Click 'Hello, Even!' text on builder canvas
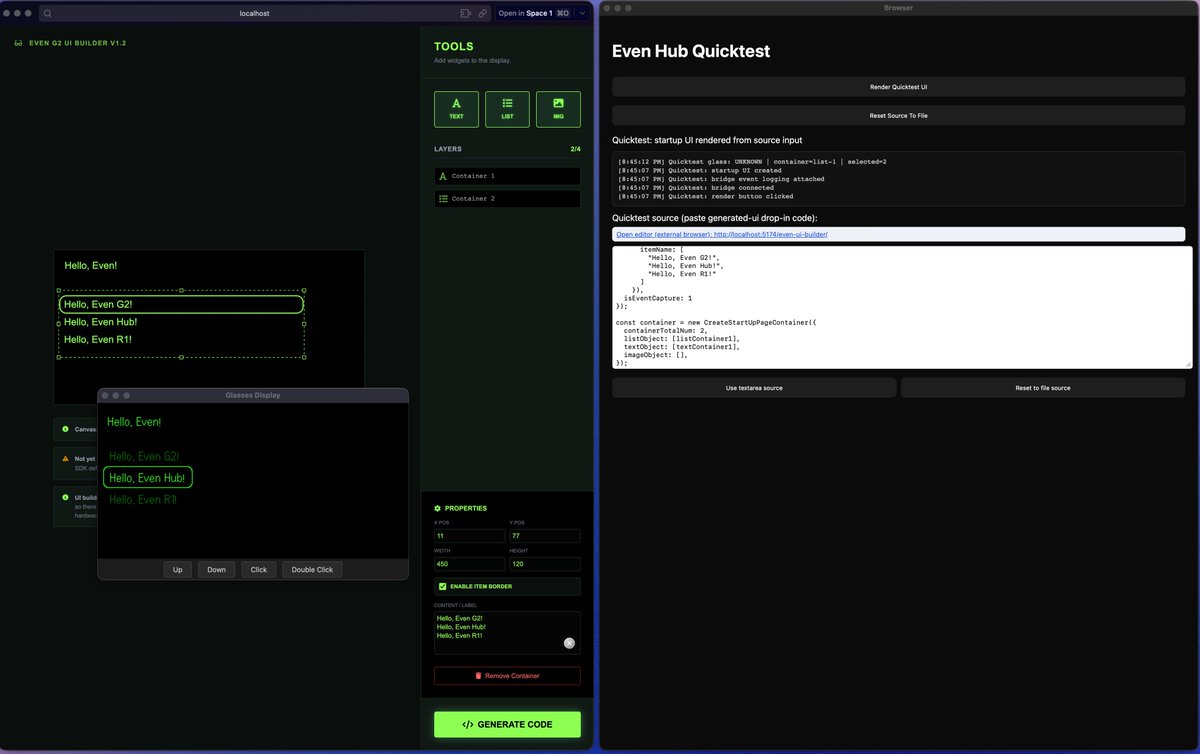 tap(91, 265)
